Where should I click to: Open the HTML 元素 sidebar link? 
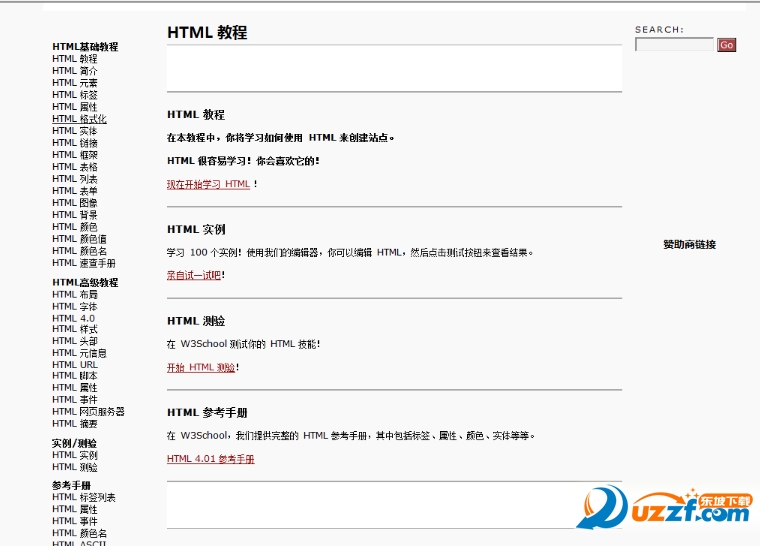(75, 83)
